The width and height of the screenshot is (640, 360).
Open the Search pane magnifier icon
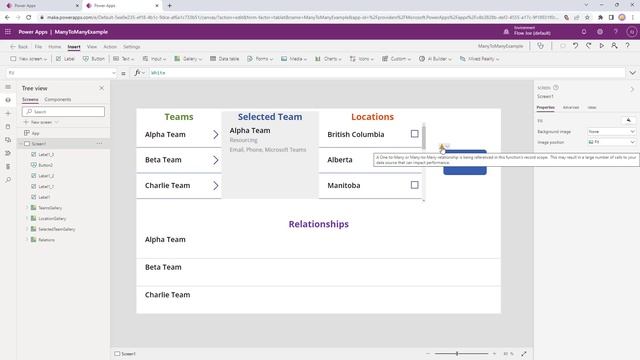8,180
